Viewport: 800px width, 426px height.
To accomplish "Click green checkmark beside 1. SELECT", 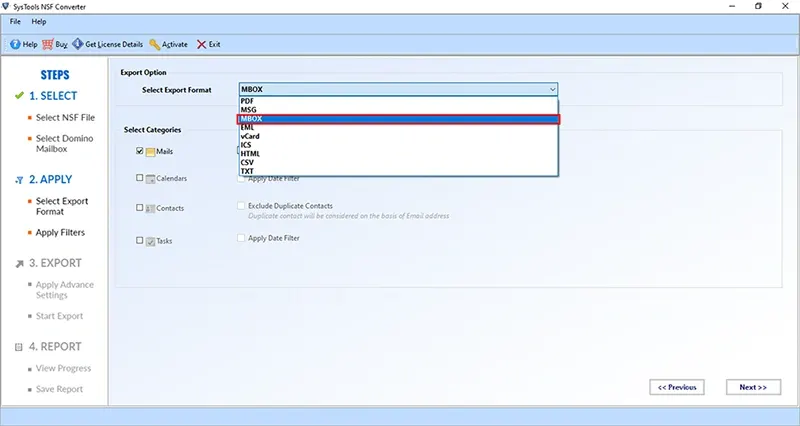I will point(19,95).
